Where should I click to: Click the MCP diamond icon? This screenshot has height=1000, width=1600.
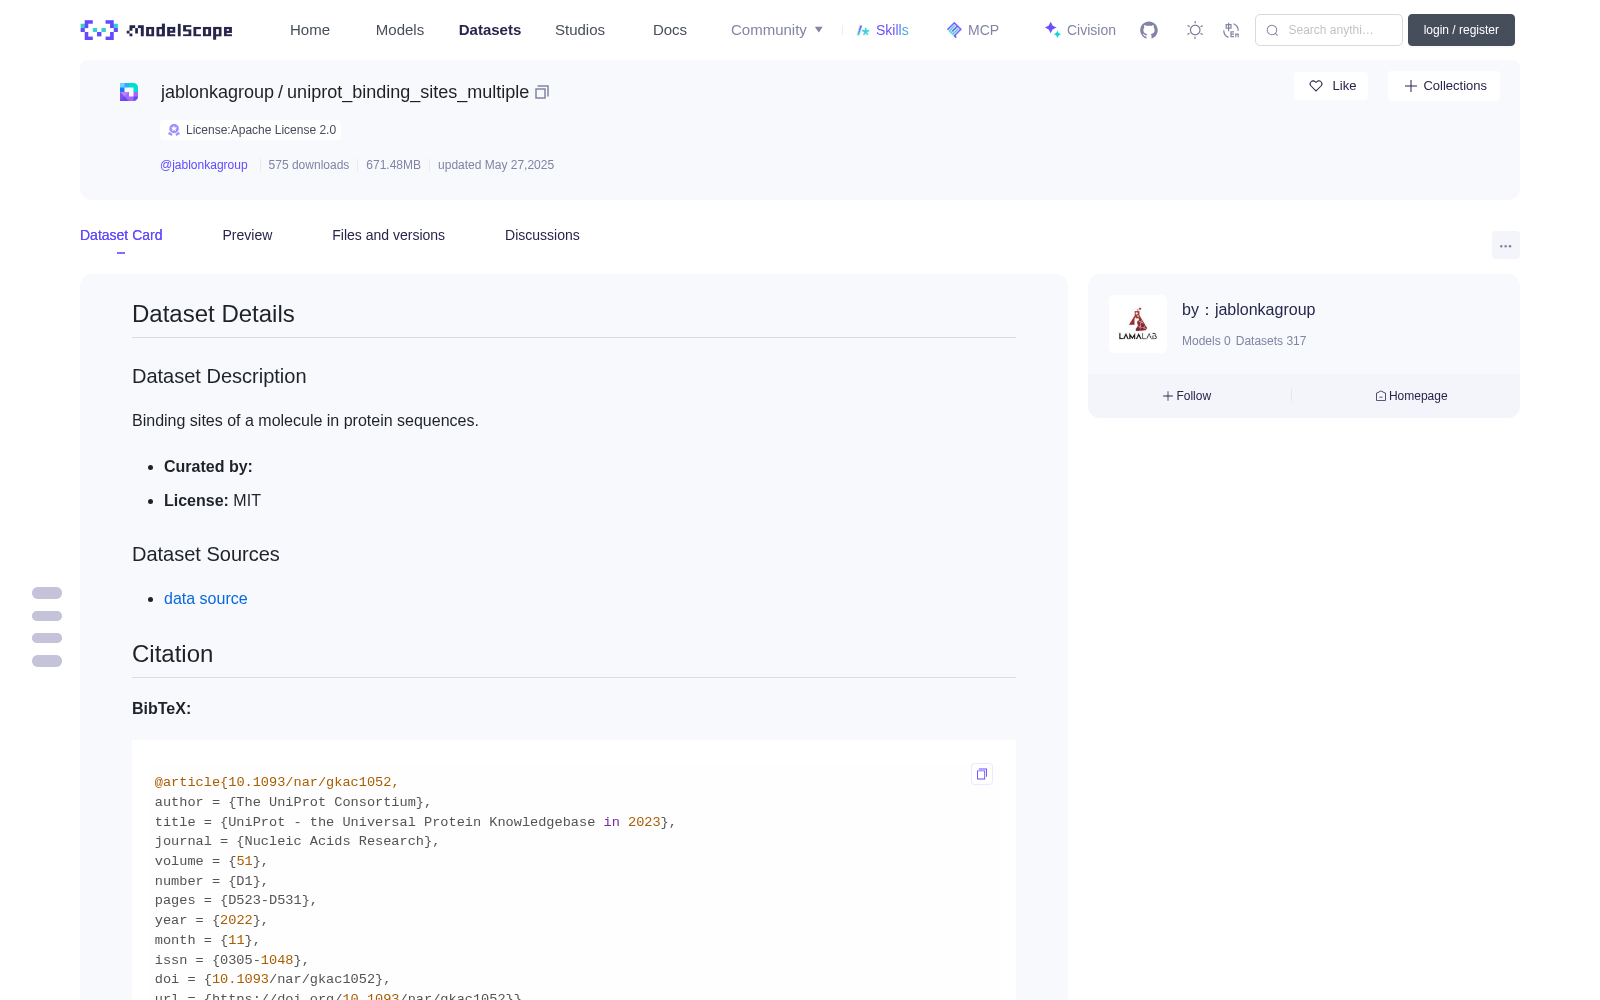click(954, 30)
